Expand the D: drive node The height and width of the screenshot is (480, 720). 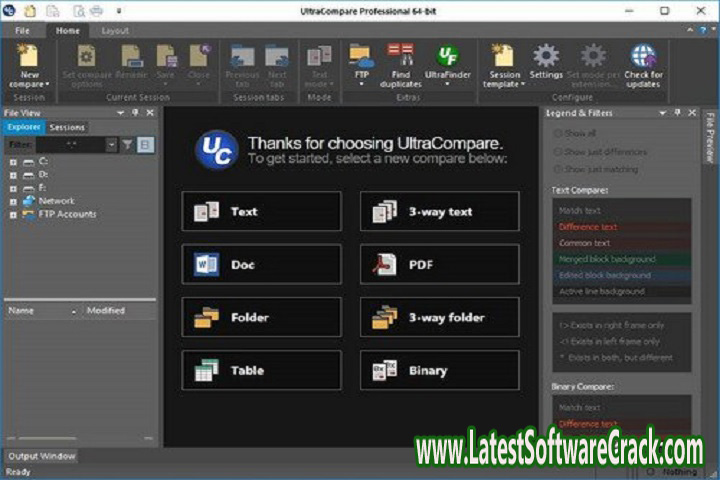tap(13, 175)
